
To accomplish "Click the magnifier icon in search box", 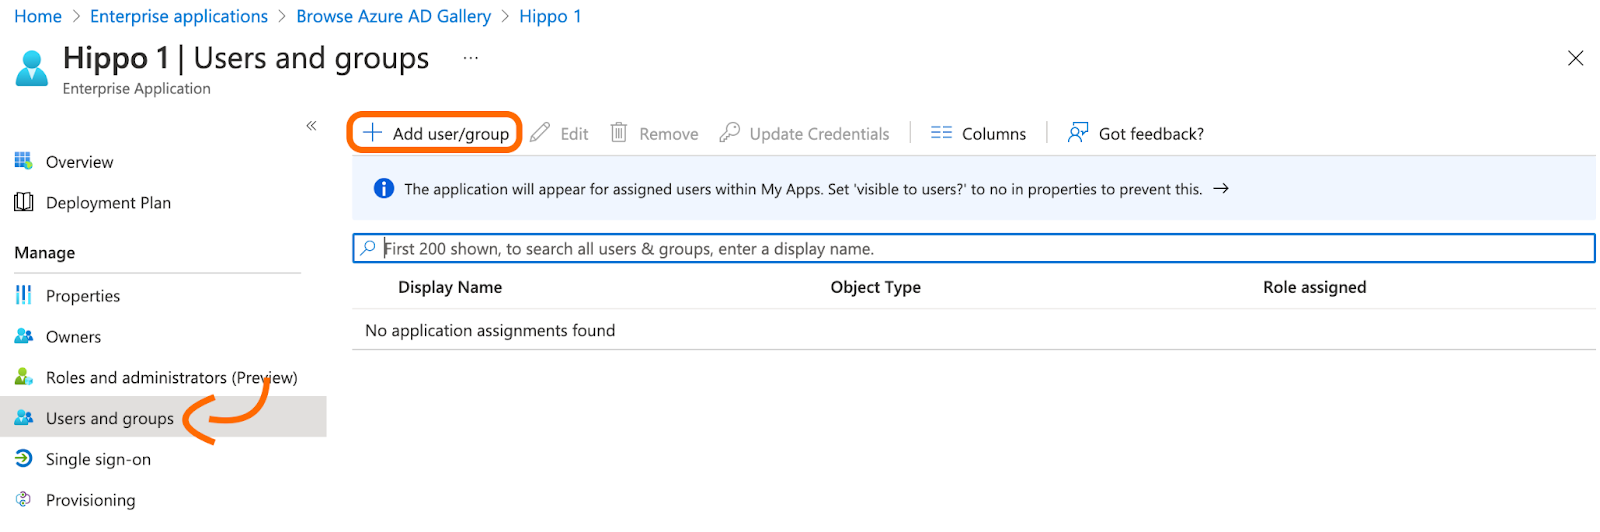I will (368, 248).
